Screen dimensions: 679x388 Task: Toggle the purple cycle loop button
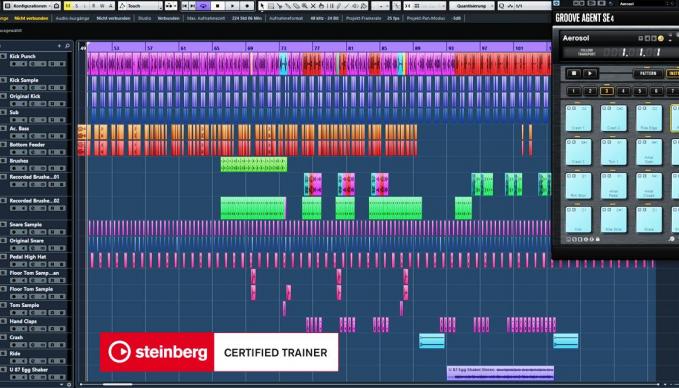(x=204, y=6)
